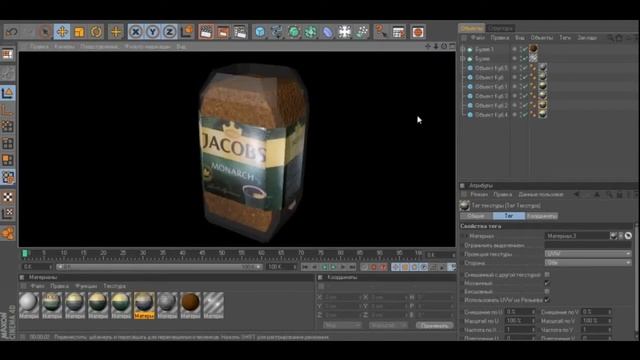Open the texture projection UVW dropdown
Screen dimensions: 640x360
[x=588, y=254]
